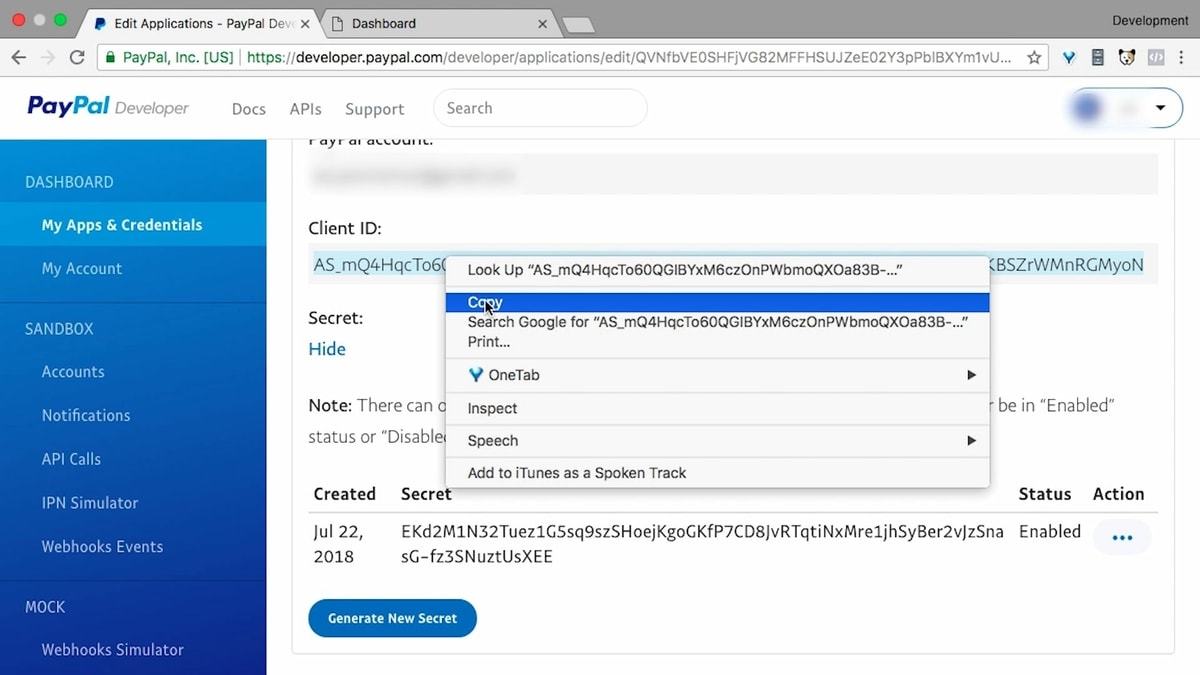Reload the page with the refresh icon
Screen dimensions: 1200x675
point(77,58)
